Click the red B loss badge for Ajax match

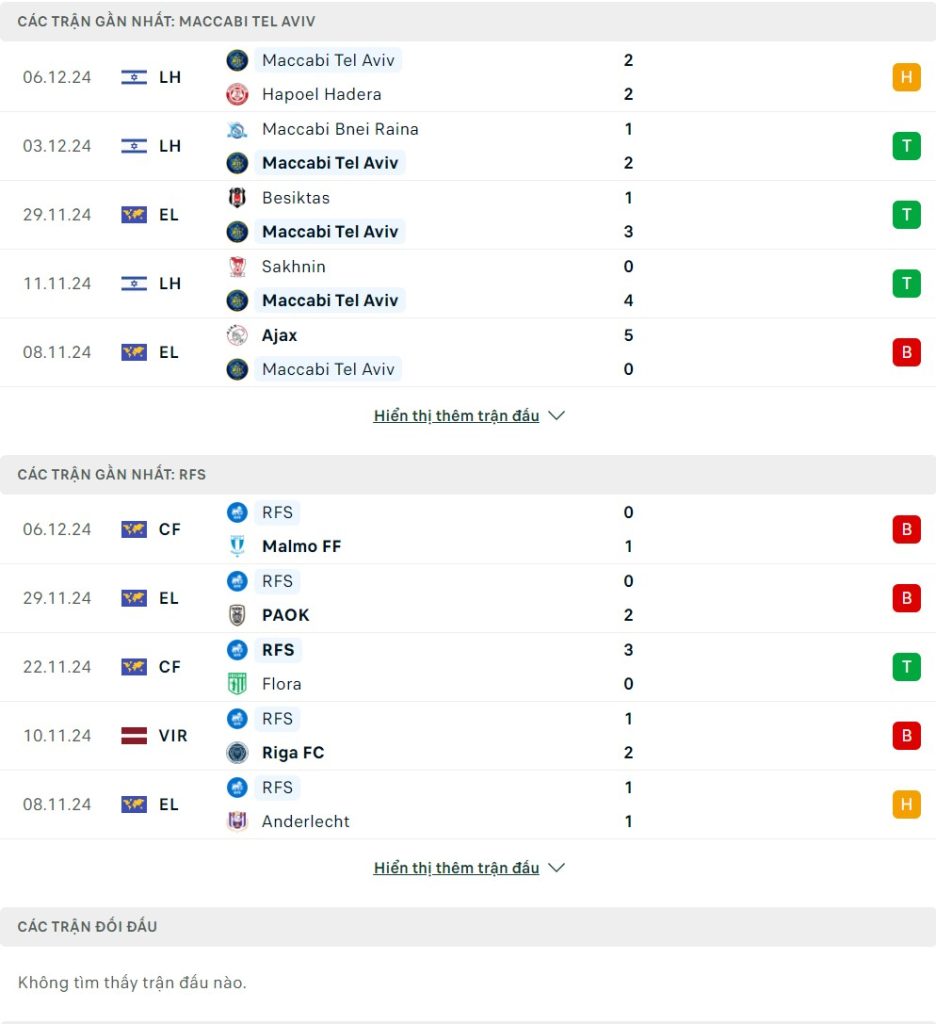point(906,352)
